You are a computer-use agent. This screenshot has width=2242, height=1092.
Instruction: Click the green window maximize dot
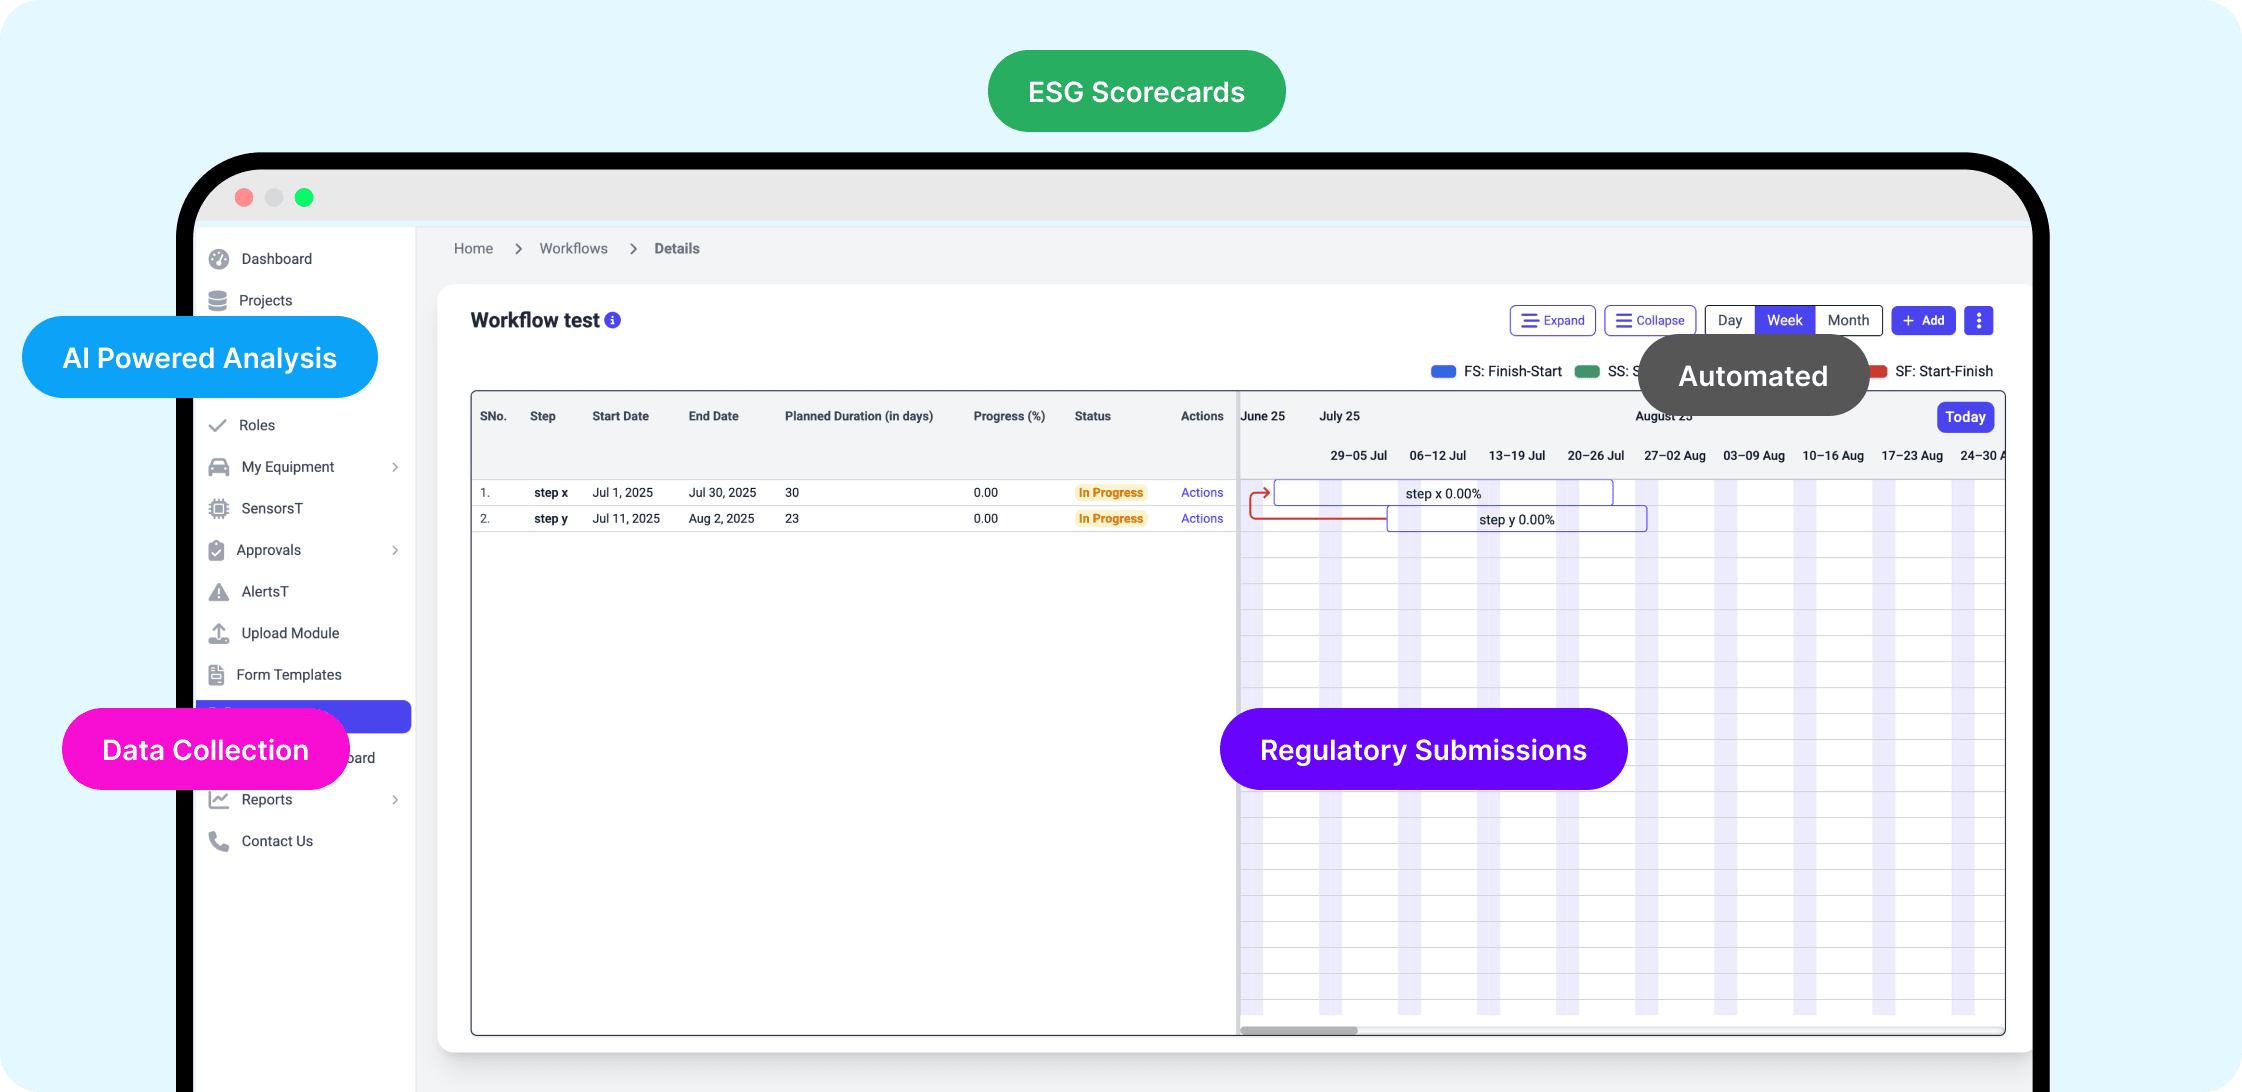tap(304, 198)
